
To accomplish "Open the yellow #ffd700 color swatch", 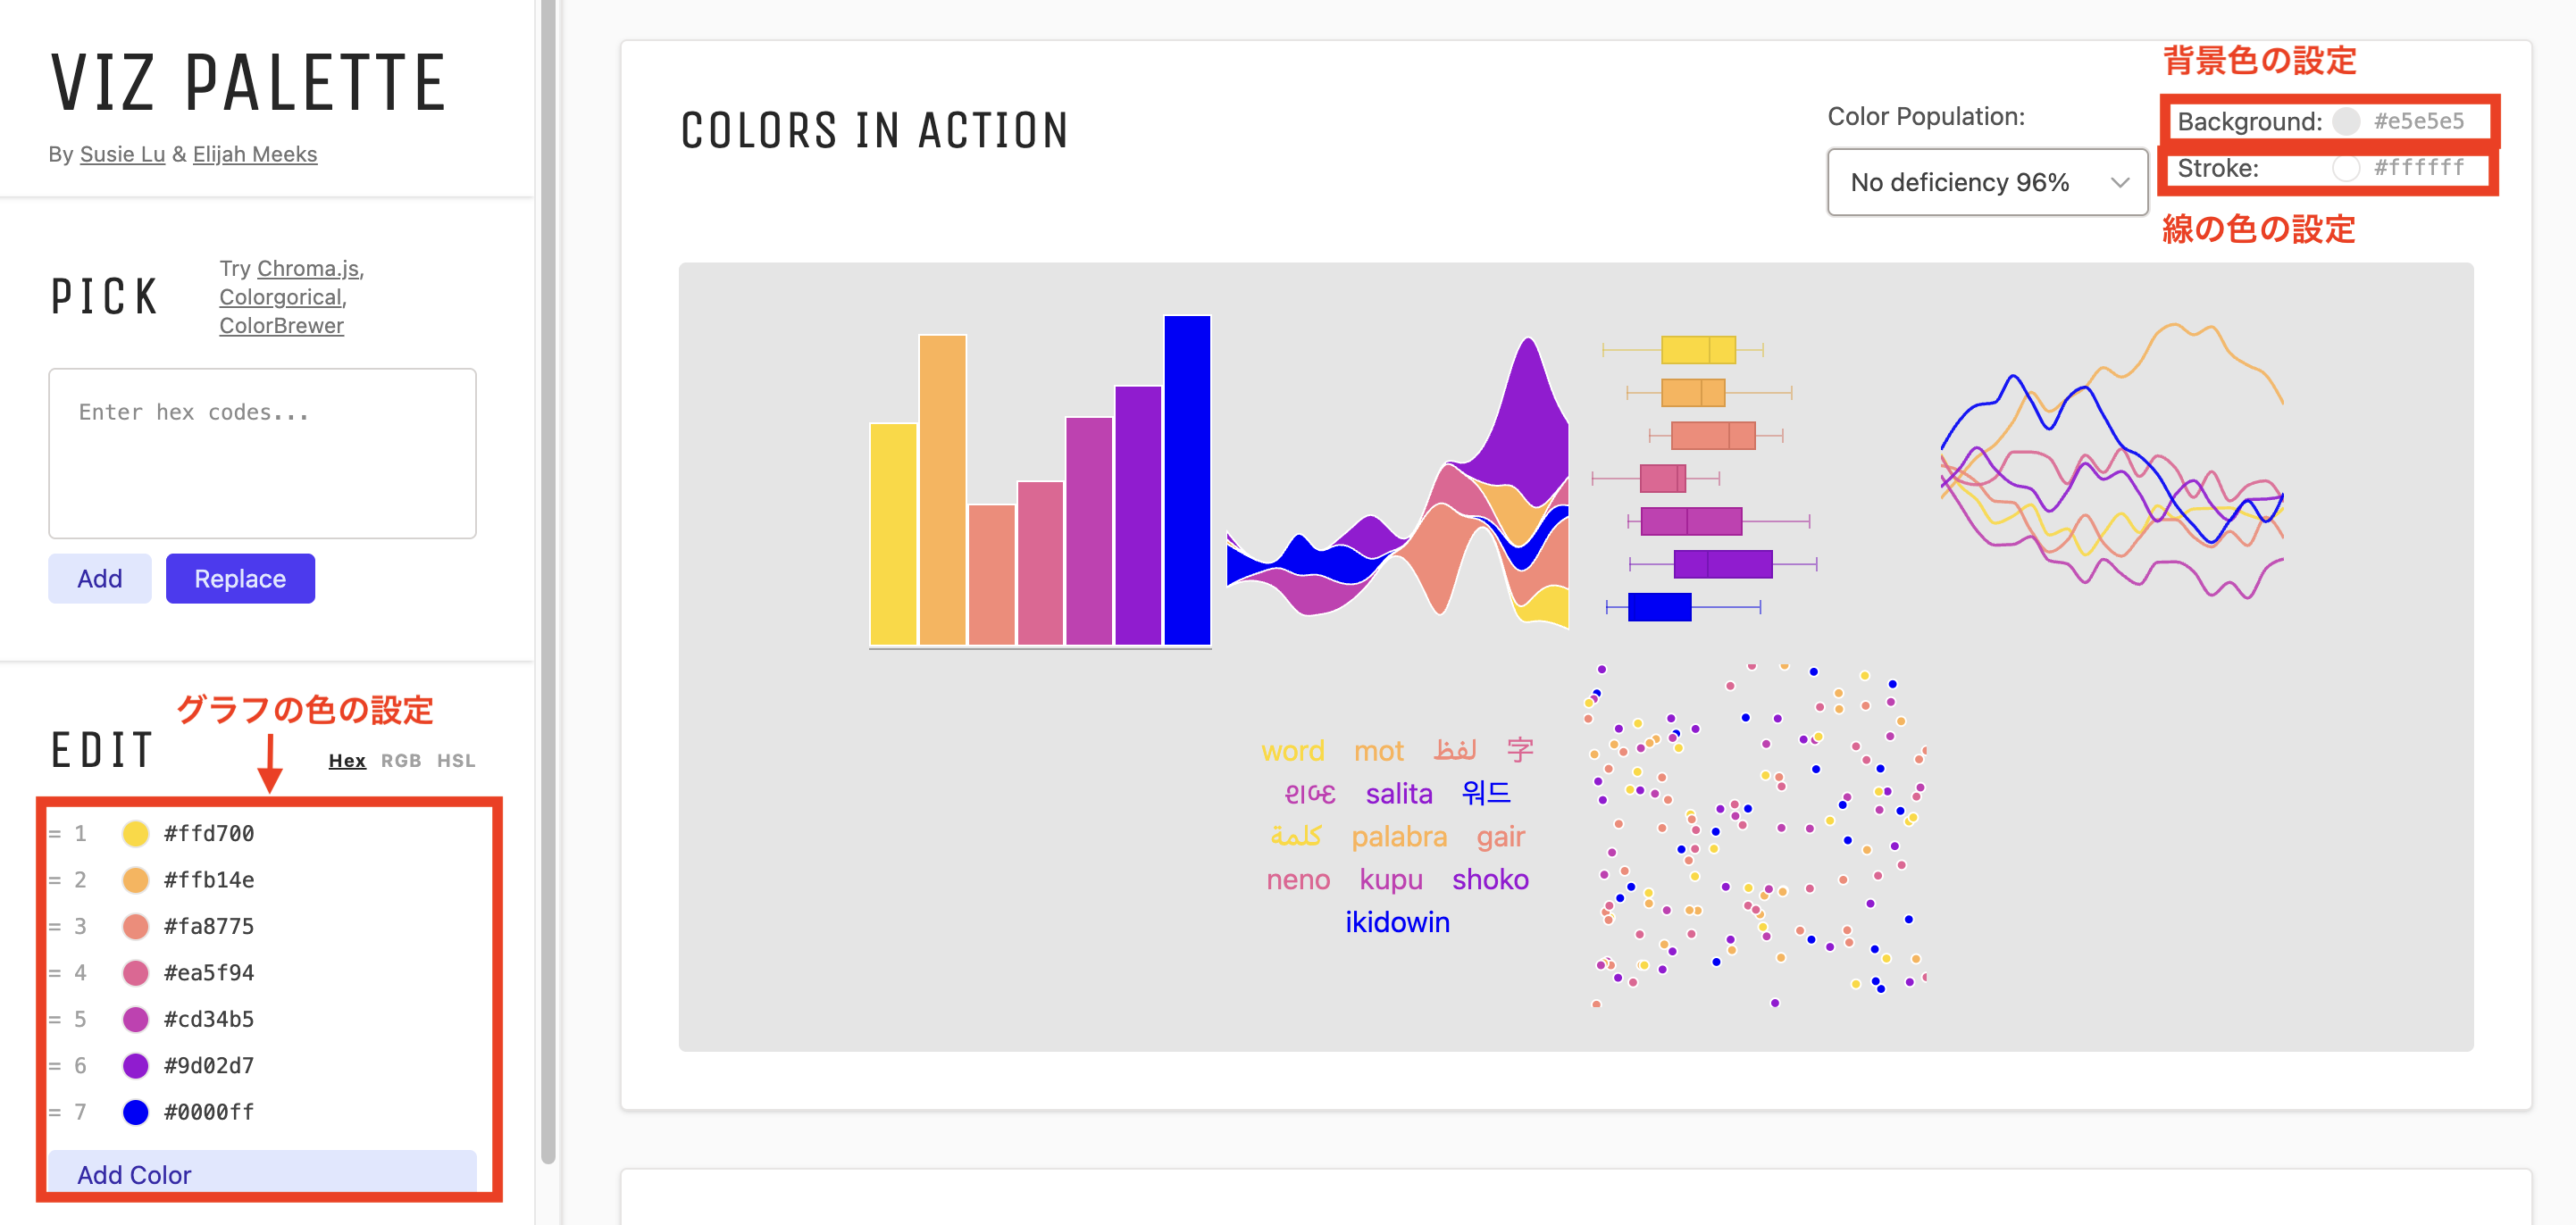I will pyautogui.click(x=135, y=833).
